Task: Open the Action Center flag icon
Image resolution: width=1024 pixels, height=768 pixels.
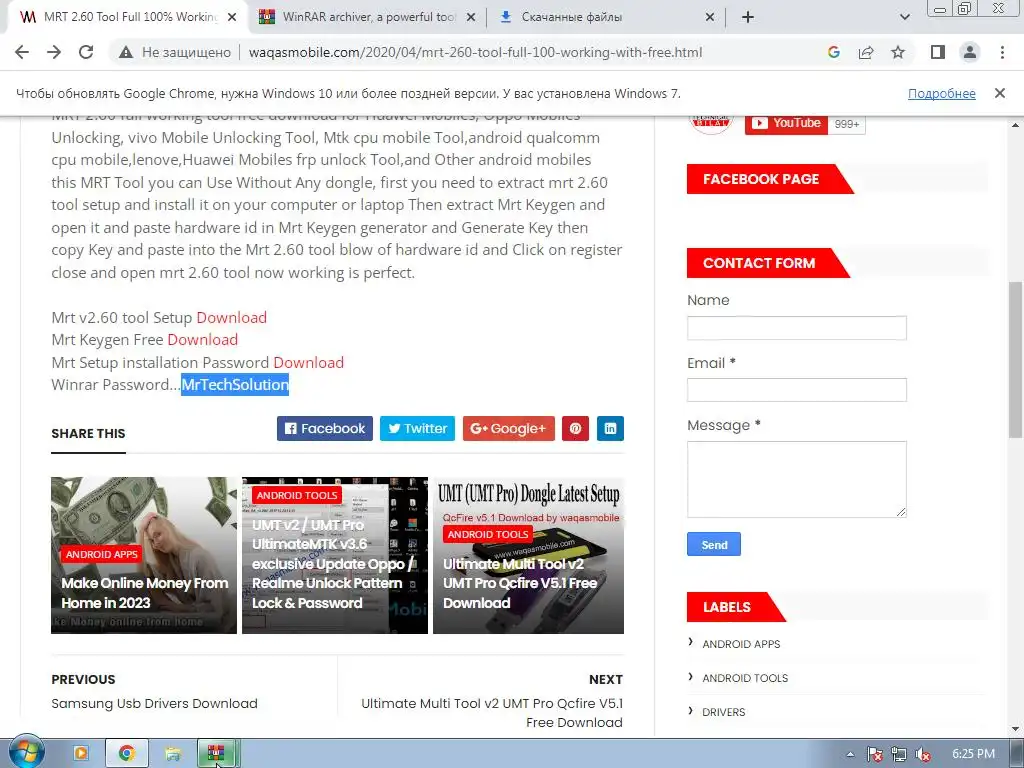Action: point(875,754)
